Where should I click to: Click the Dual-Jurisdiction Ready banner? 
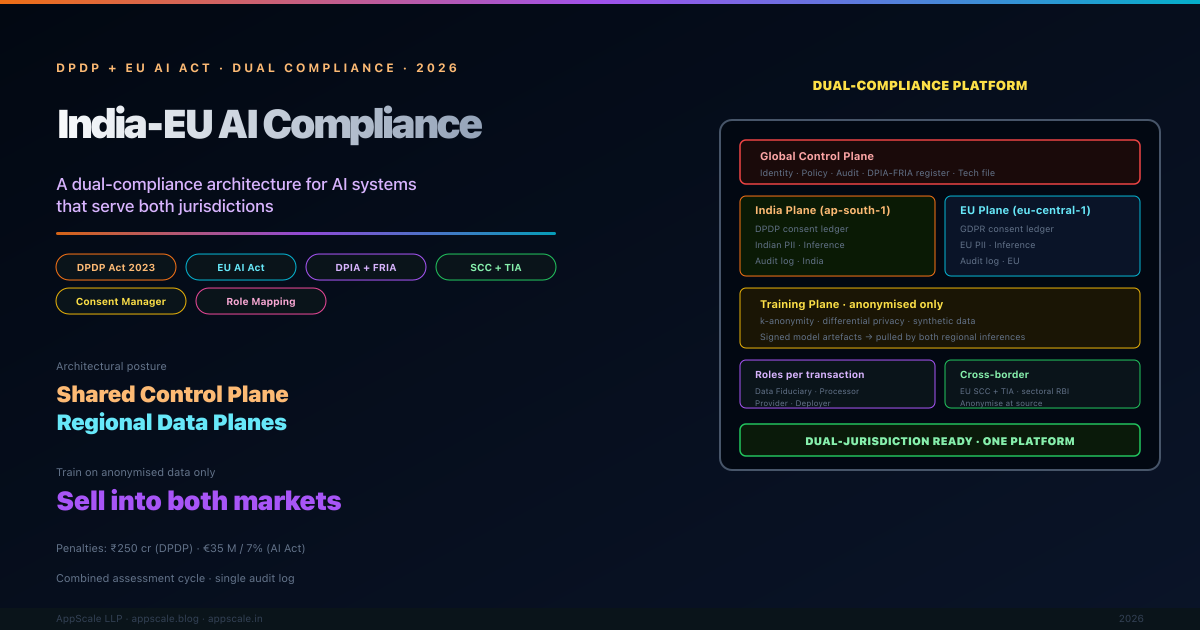pos(939,440)
